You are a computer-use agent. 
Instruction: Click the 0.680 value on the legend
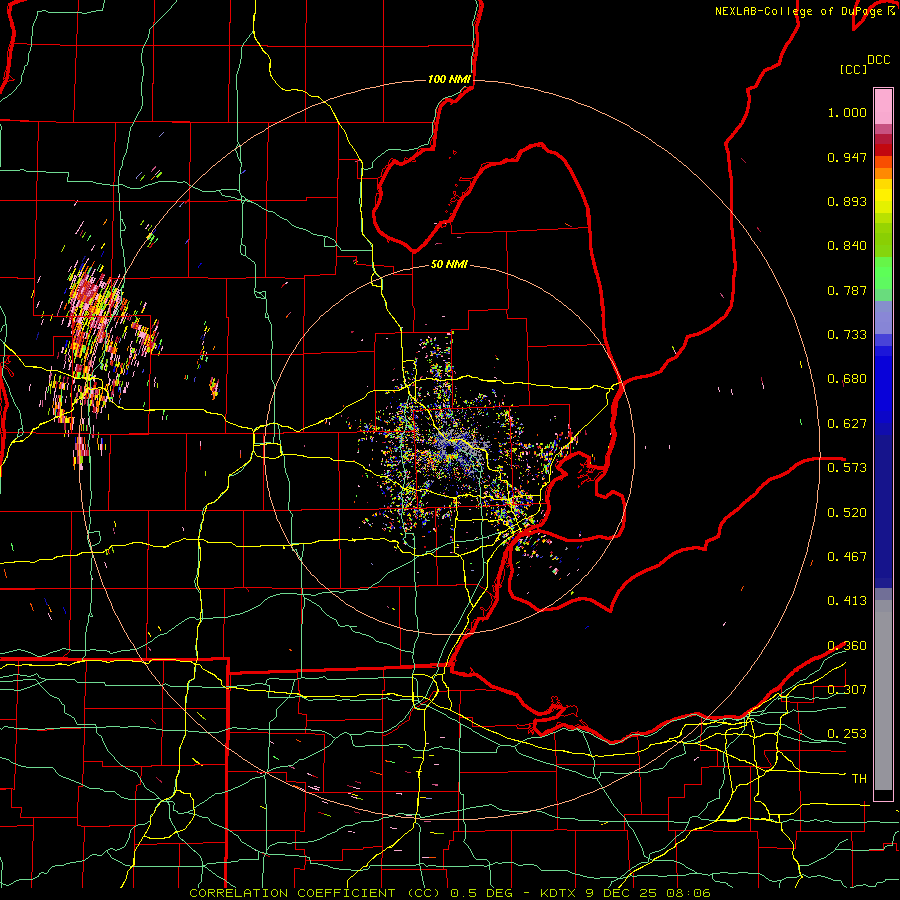(847, 379)
